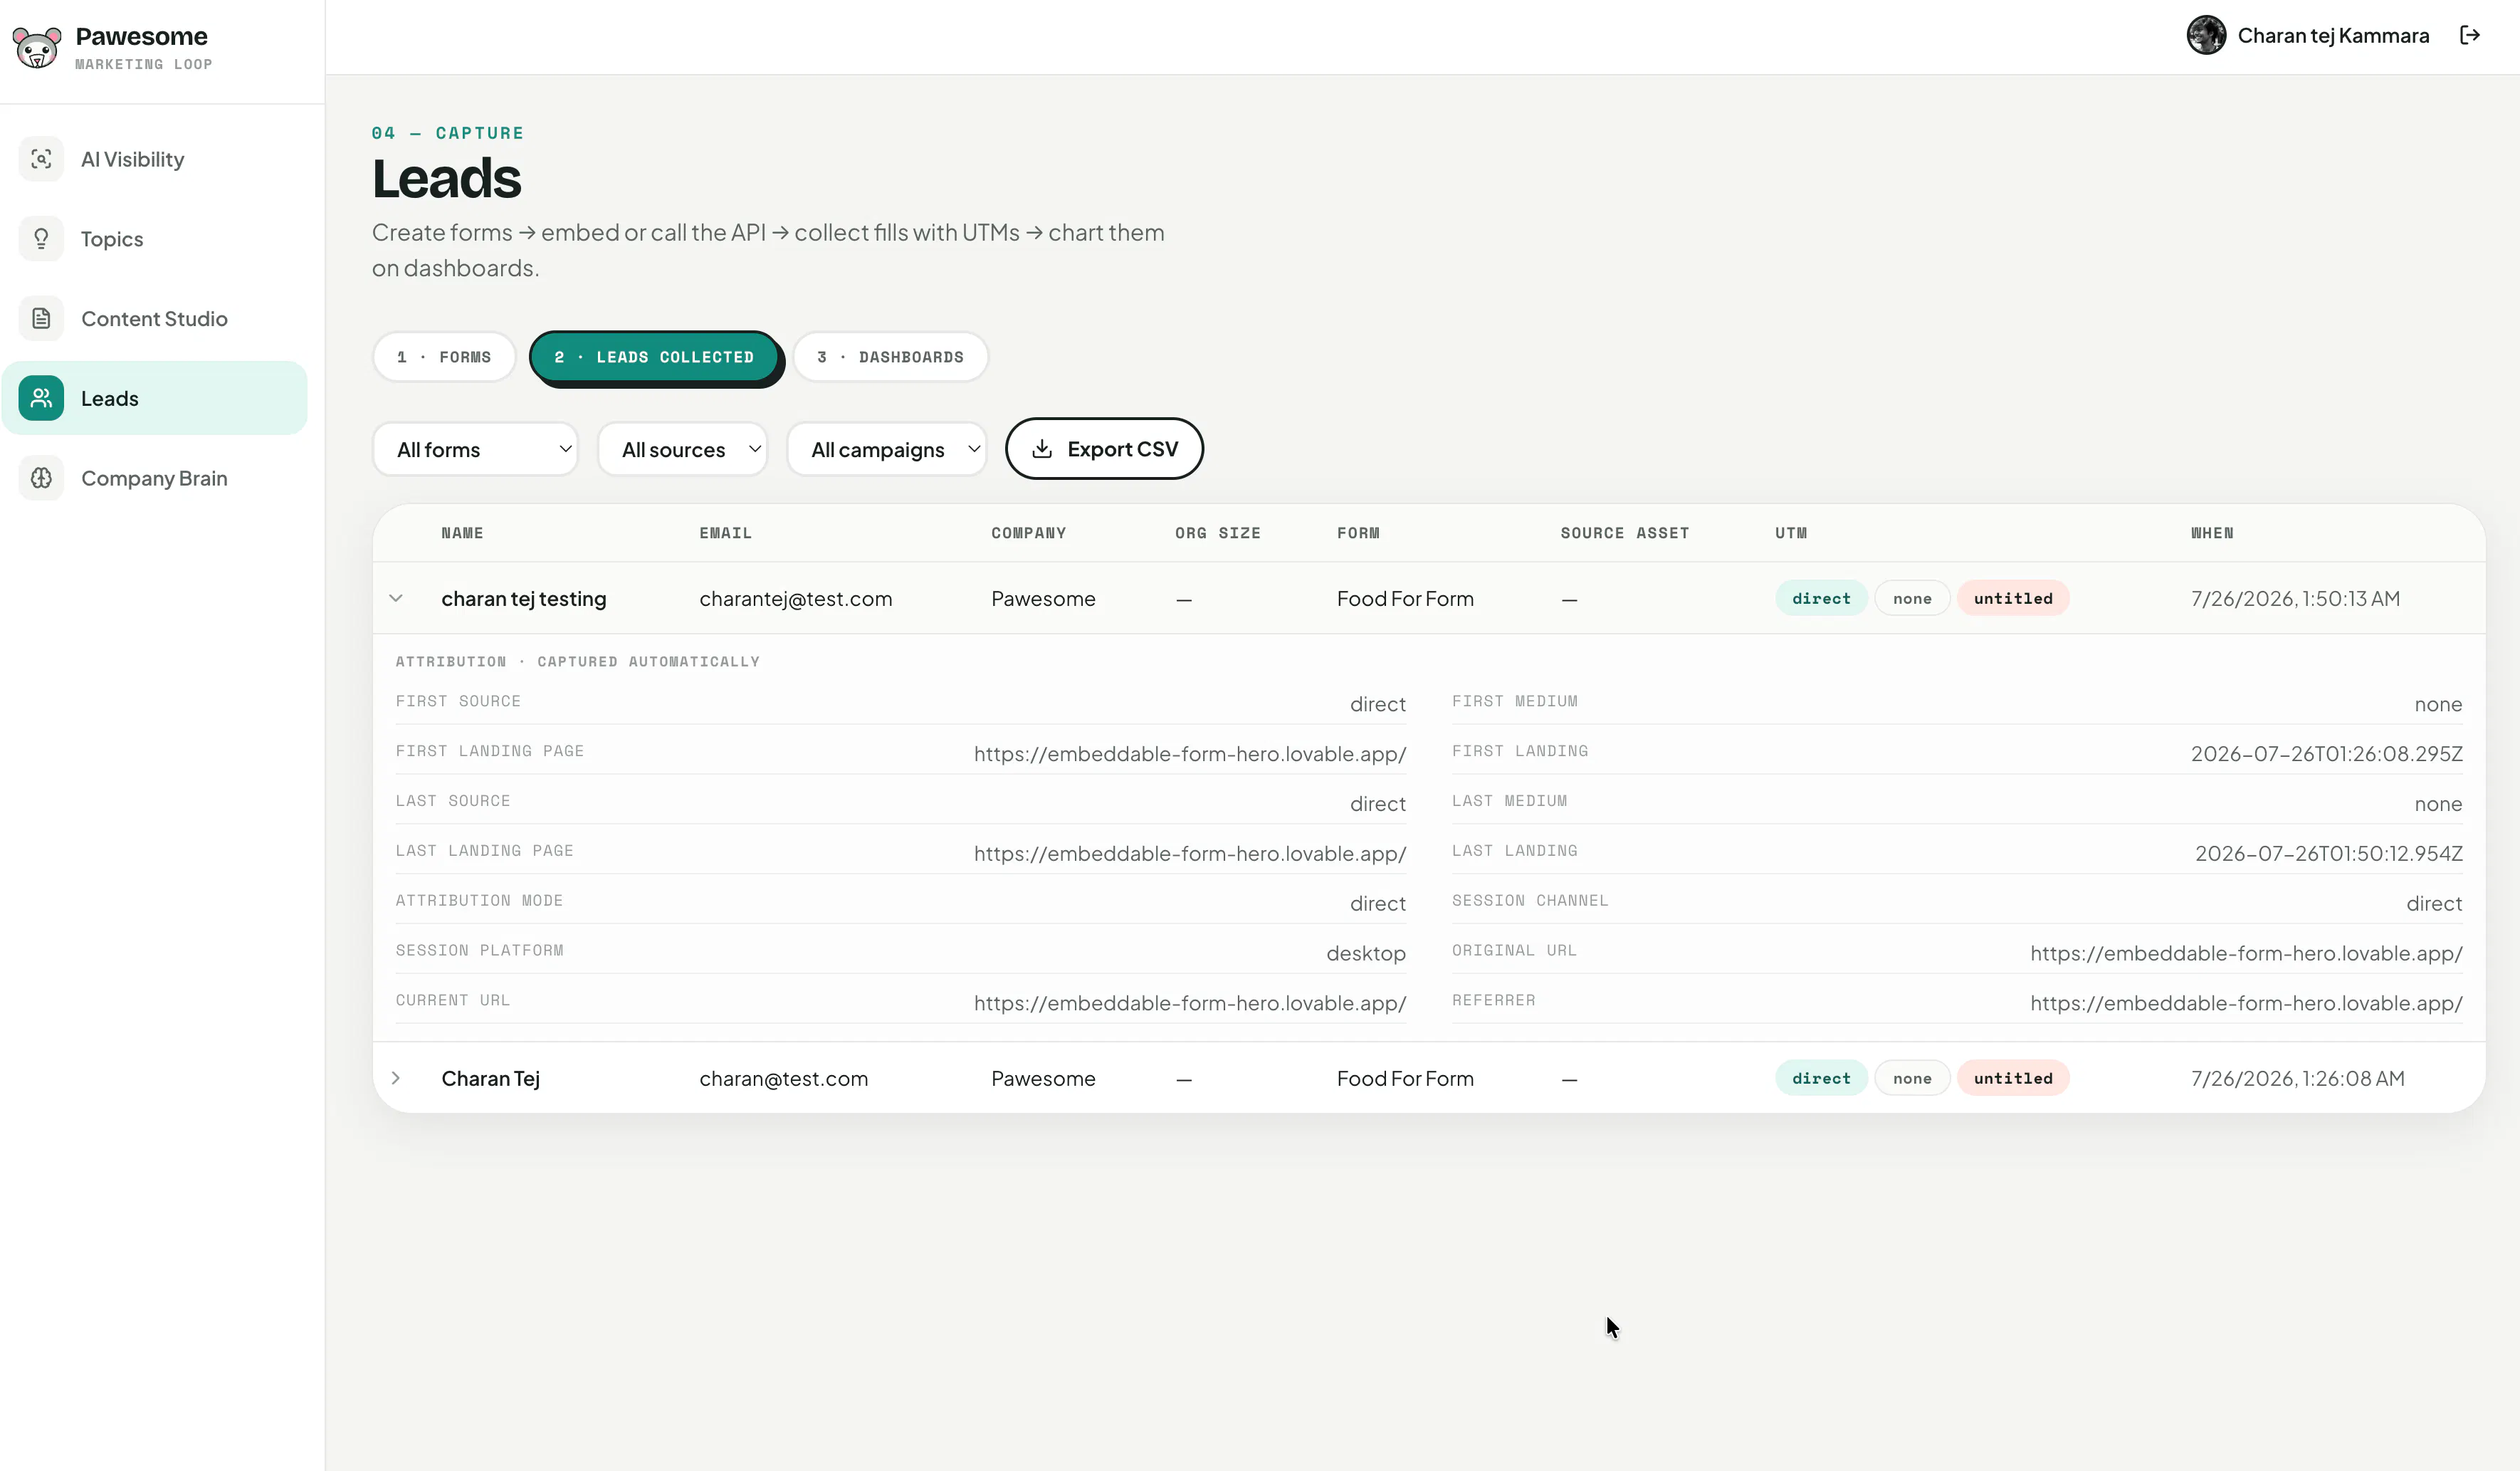Click the Last Landing Page URL value
Screen dimensions: 2520x1471
click(x=1190, y=854)
